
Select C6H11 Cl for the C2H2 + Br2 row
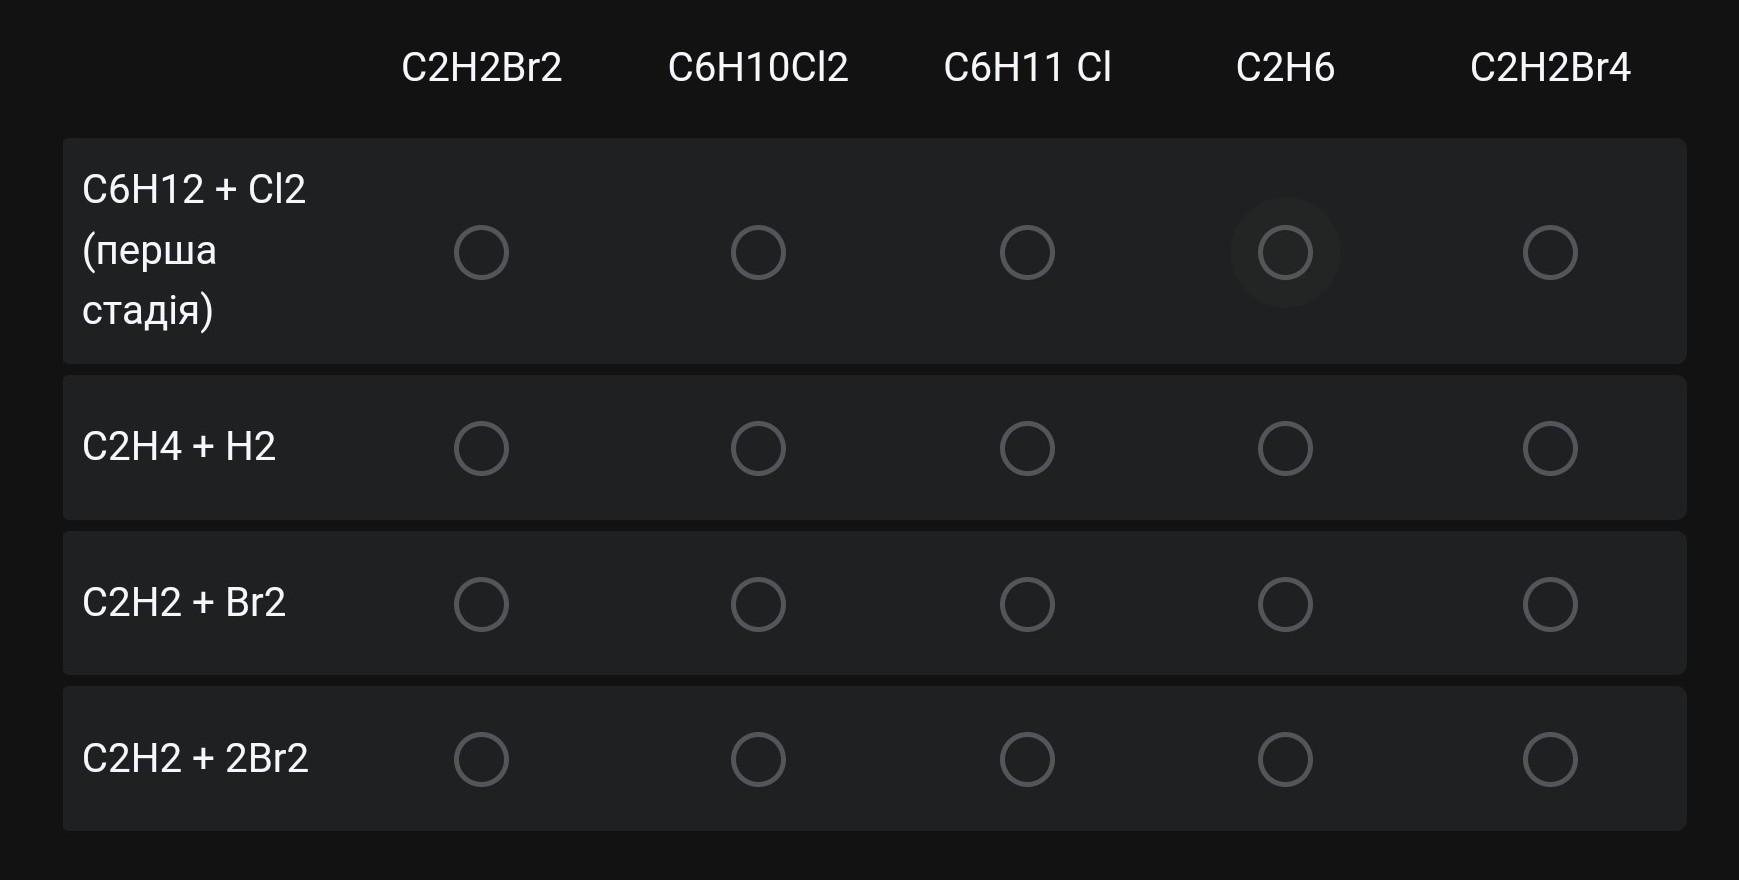point(1027,604)
